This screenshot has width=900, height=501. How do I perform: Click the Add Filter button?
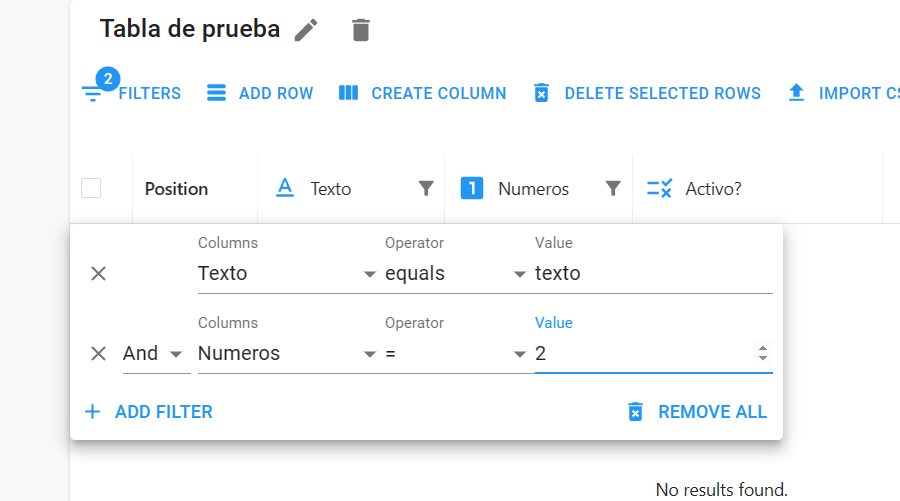click(149, 411)
